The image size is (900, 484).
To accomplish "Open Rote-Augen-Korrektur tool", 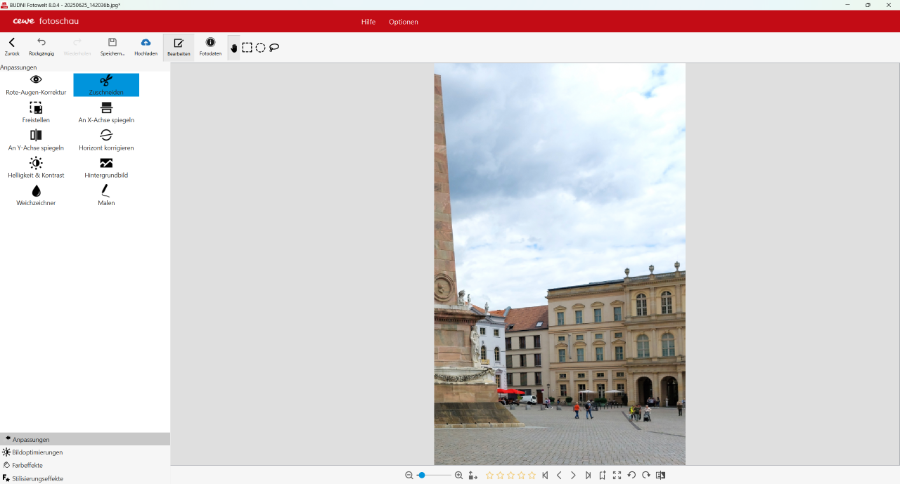I will 36,85.
